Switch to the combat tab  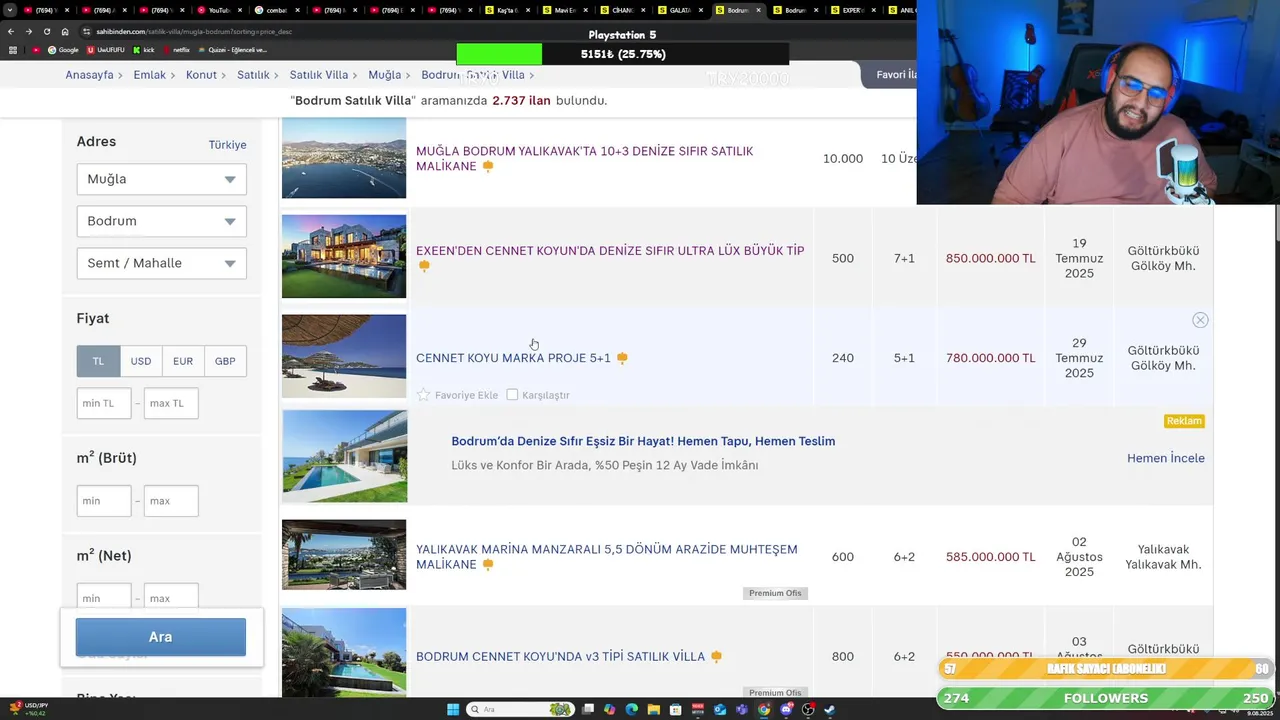[x=277, y=10]
